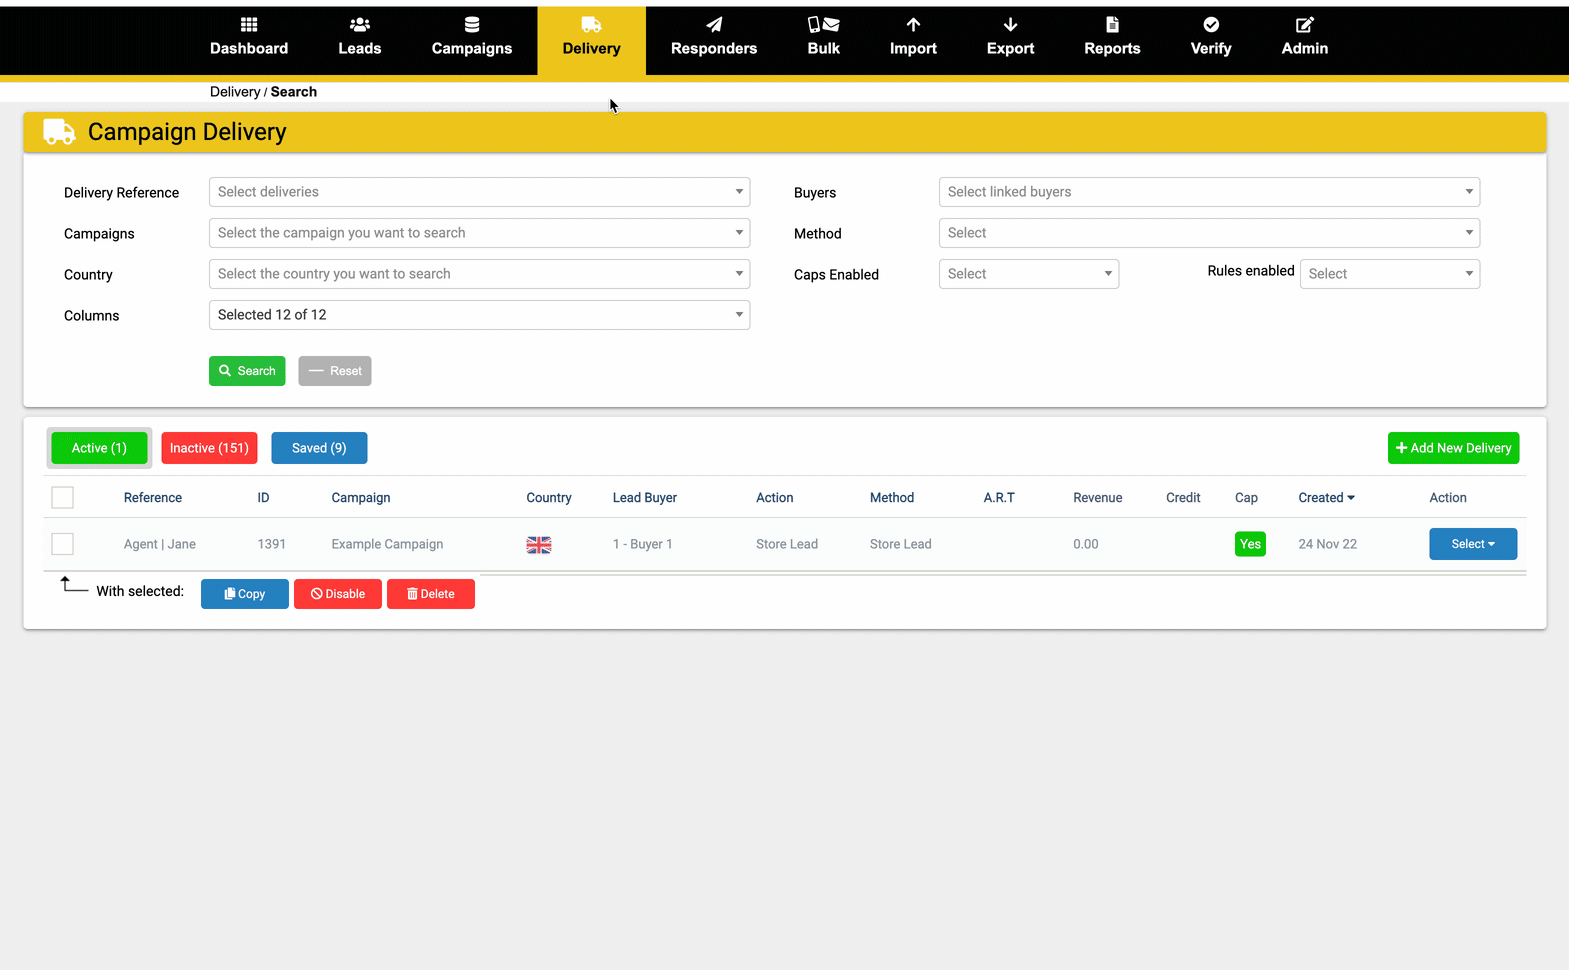The image size is (1569, 970).
Task: Toggle the select-all checkbox in table header
Action: click(62, 497)
